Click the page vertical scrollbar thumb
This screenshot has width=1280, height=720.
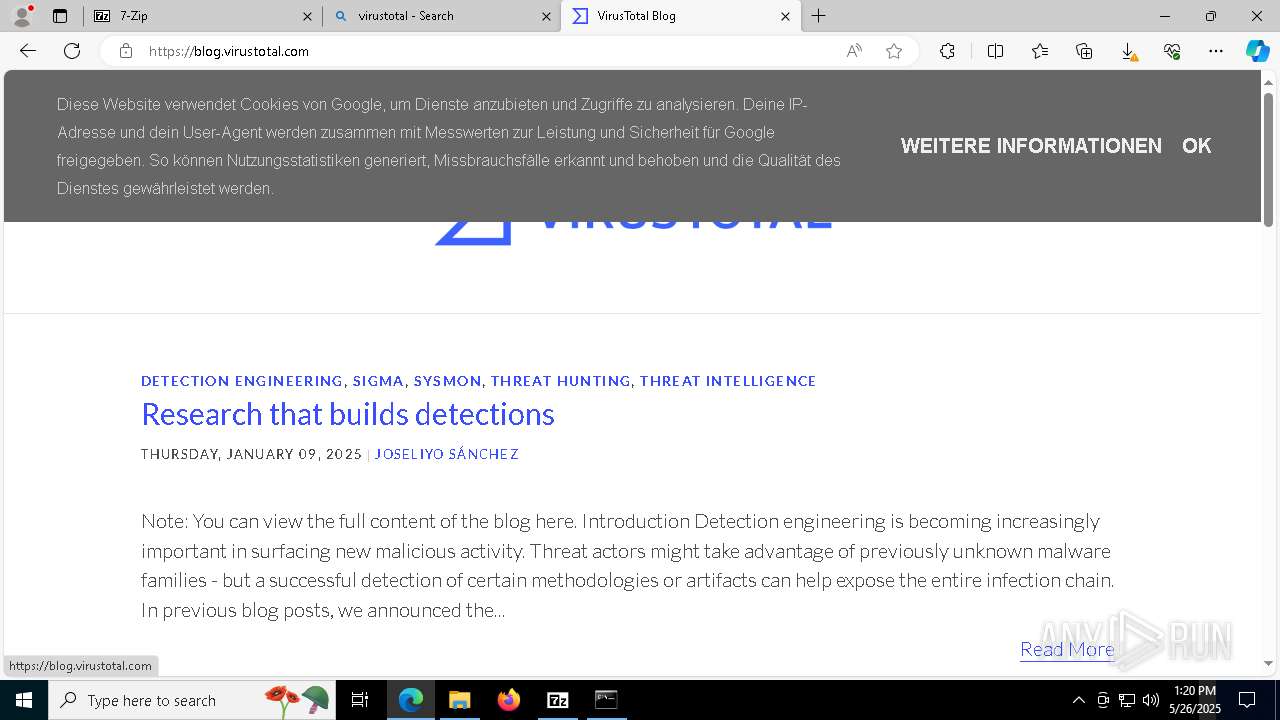point(1268,159)
